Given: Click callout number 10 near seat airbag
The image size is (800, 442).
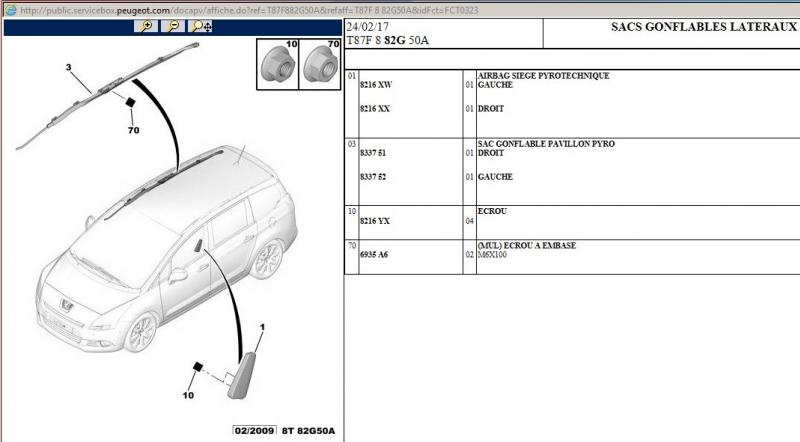Looking at the screenshot, I should (x=188, y=395).
